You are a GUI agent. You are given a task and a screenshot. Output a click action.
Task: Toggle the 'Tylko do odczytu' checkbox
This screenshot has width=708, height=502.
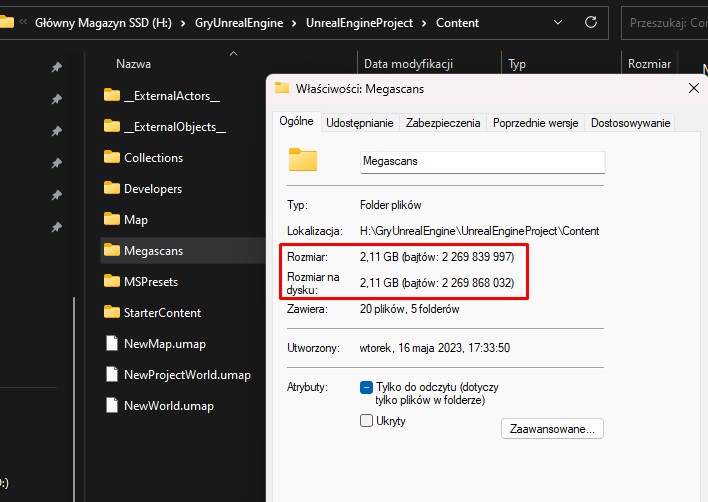(x=366, y=387)
